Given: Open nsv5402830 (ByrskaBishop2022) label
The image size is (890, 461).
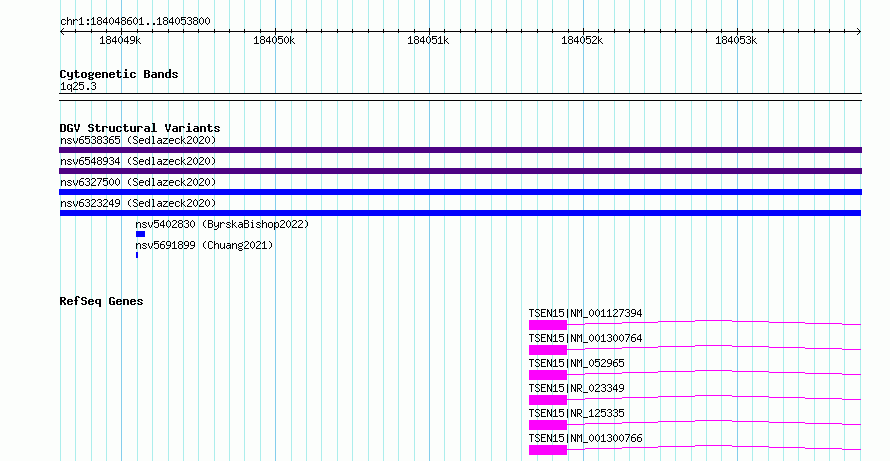Looking at the screenshot, I should click(x=222, y=224).
